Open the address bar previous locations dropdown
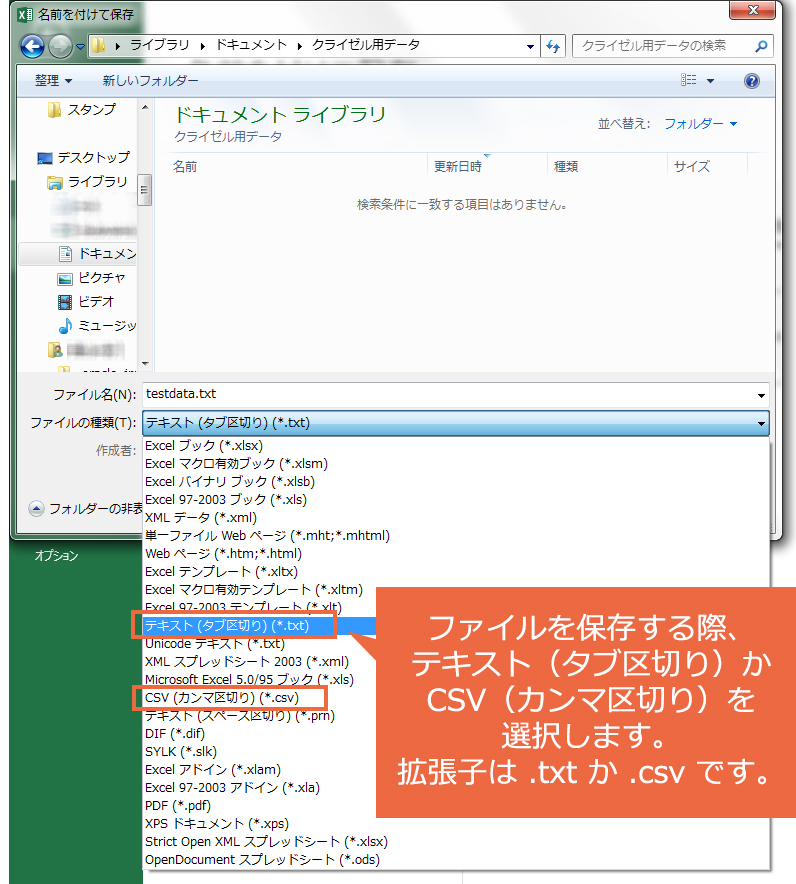Viewport: 796px width, 884px height. tap(530, 47)
